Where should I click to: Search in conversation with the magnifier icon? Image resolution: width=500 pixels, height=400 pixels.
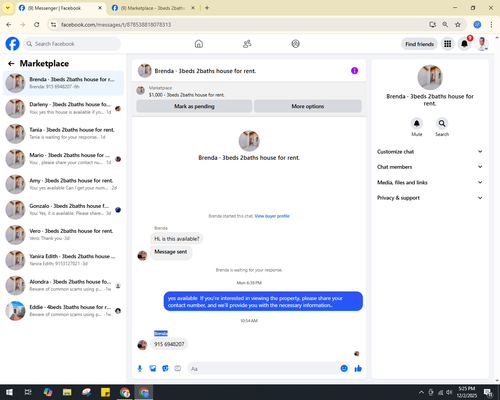(442, 123)
